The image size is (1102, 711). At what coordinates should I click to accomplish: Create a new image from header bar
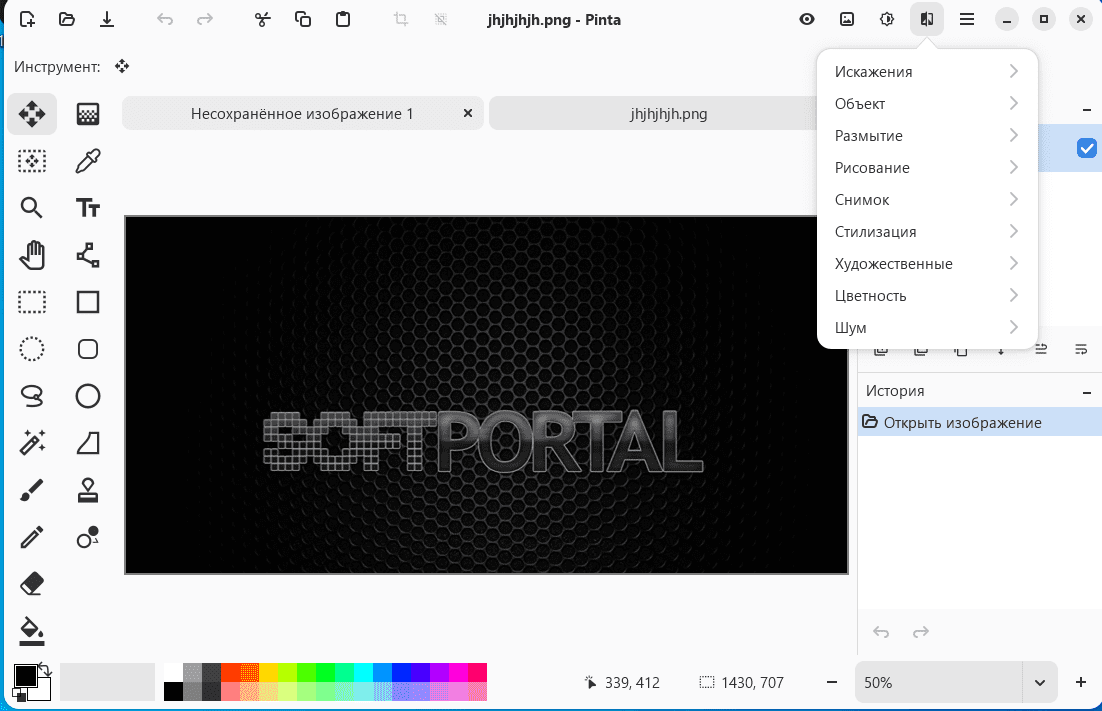click(x=27, y=20)
